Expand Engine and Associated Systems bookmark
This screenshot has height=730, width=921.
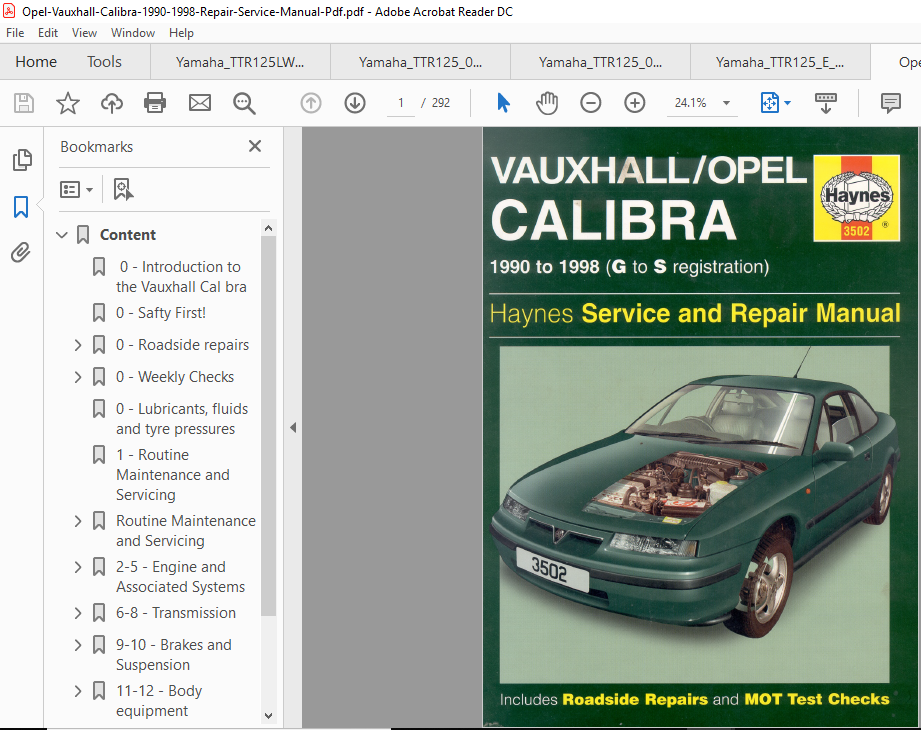click(78, 567)
